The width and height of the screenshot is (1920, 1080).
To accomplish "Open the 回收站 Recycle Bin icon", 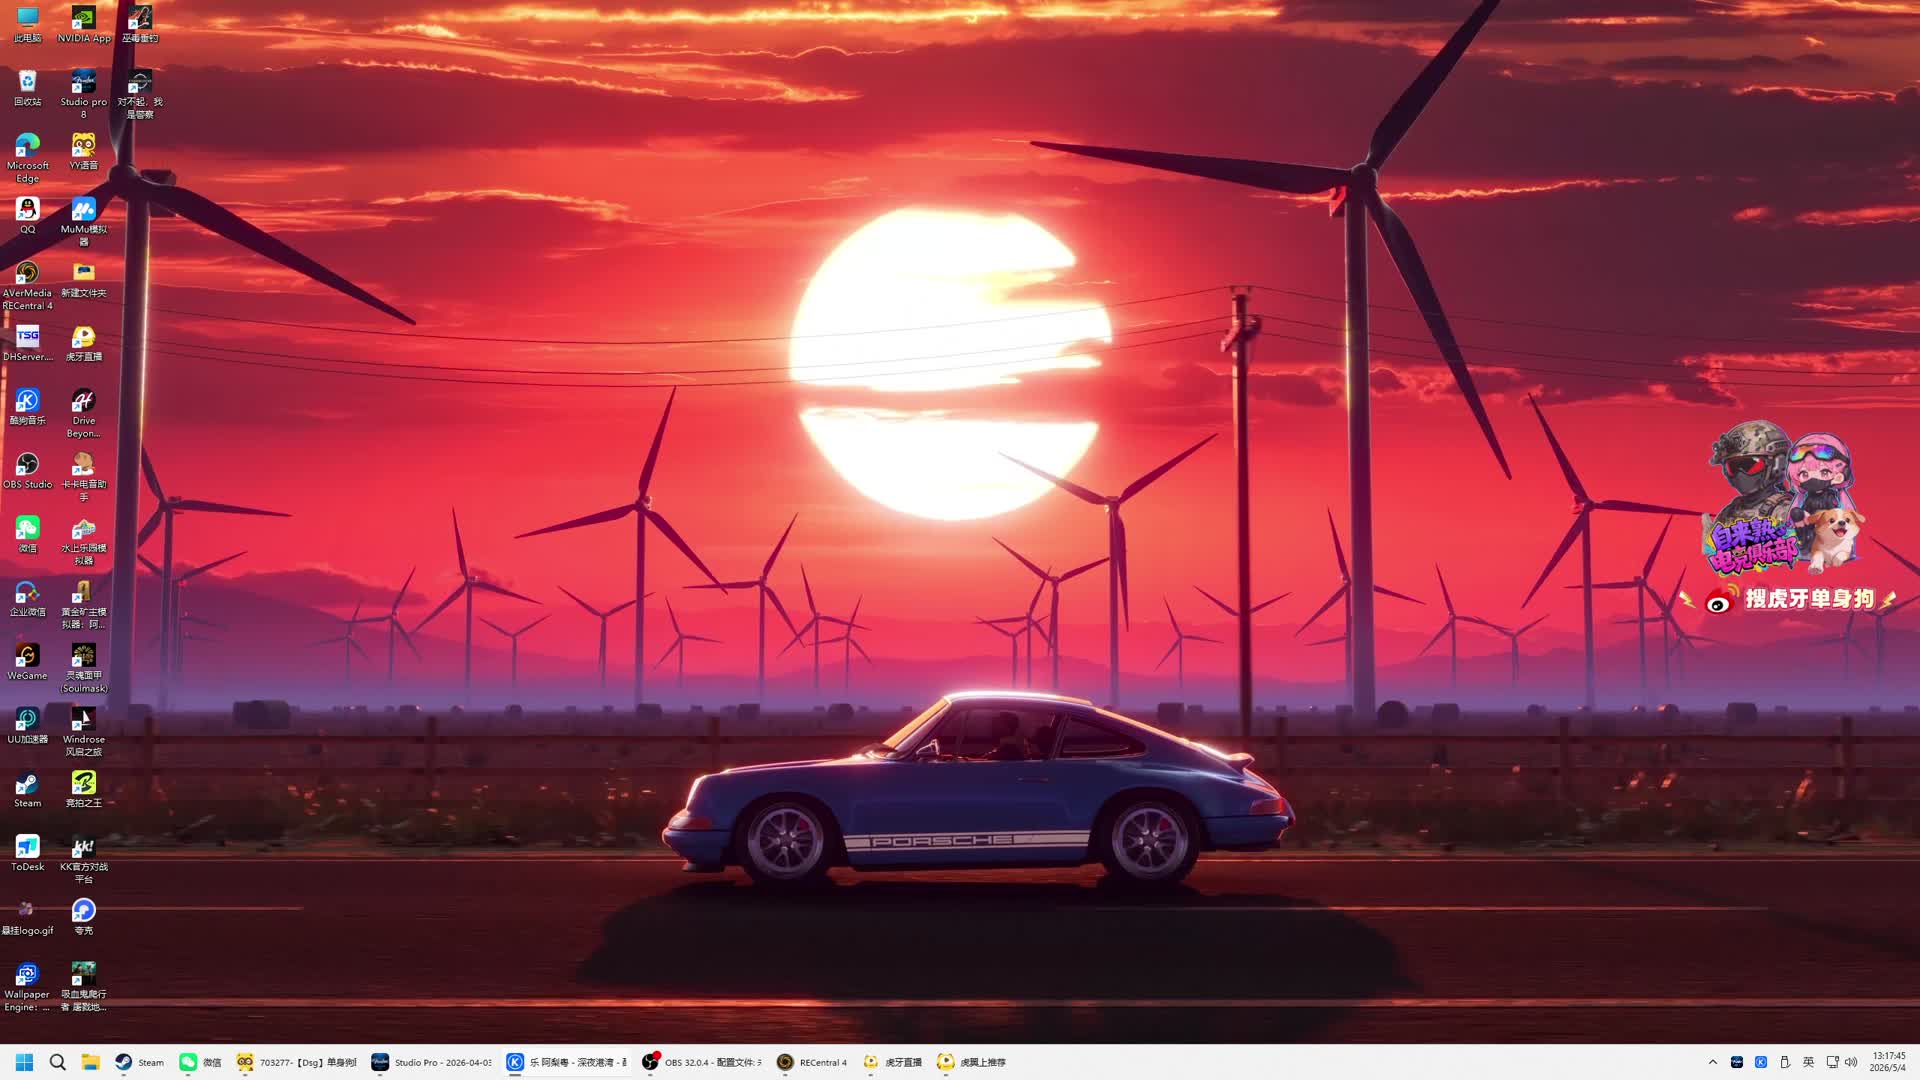I will 27,88.
